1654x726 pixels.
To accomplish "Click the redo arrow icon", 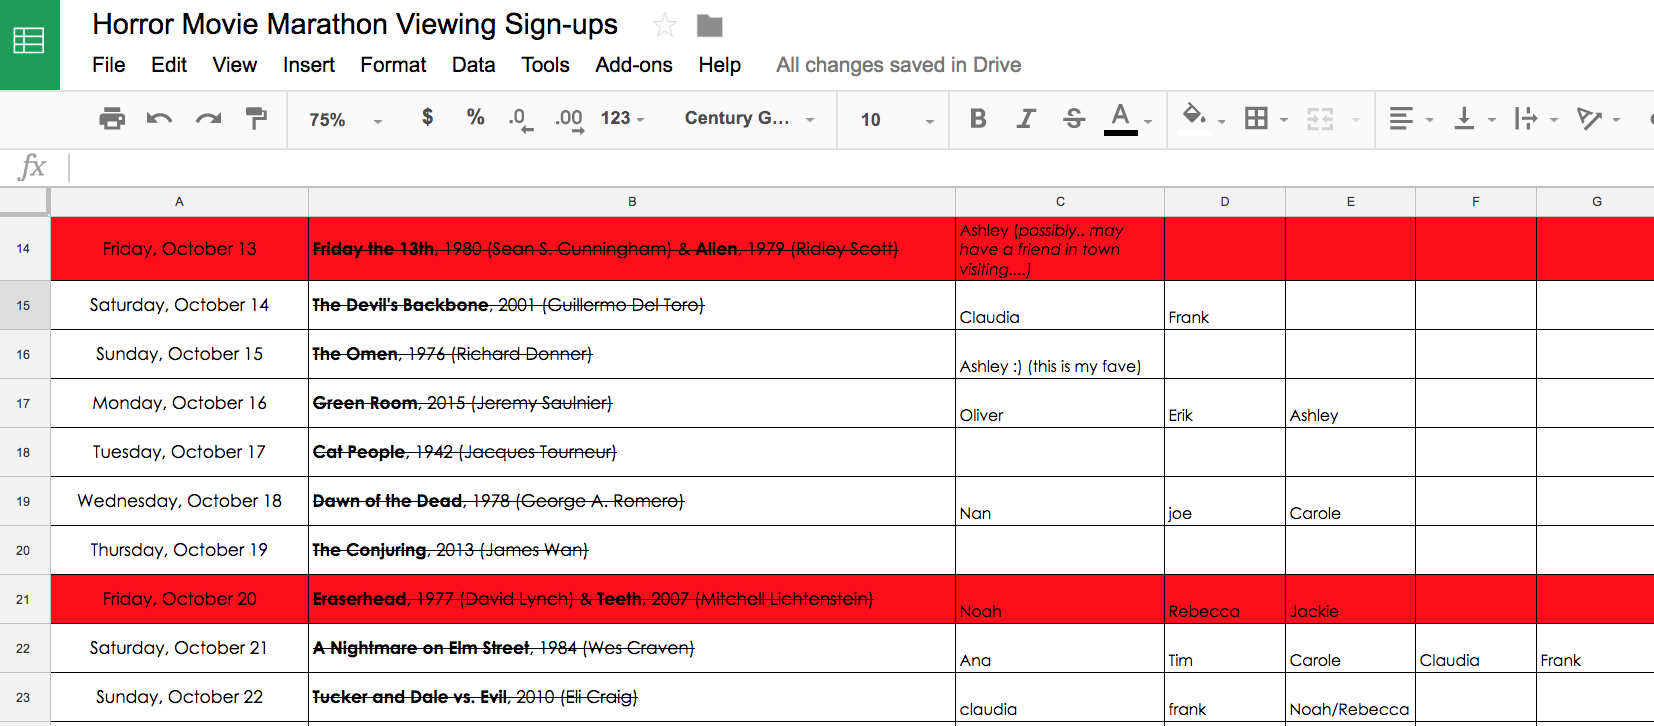I will point(208,119).
